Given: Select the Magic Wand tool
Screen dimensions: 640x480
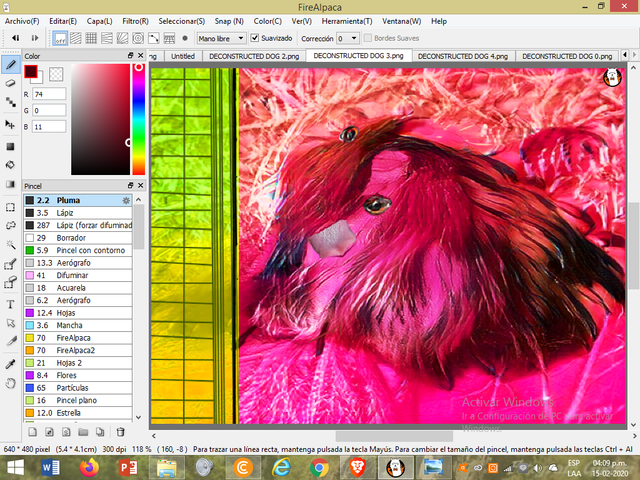Looking at the screenshot, I should 11,244.
